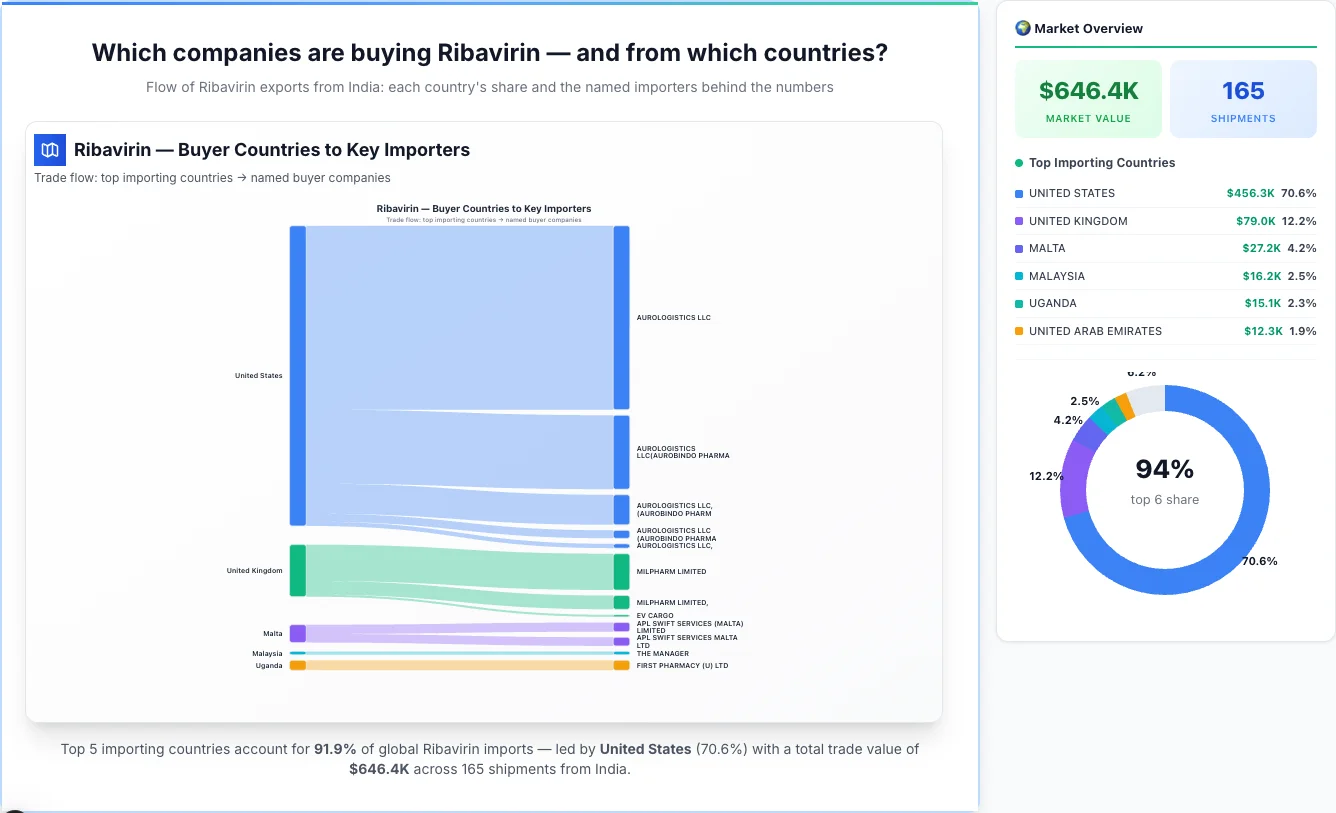
Task: Click the green square next to UGANDA
Action: click(x=1017, y=303)
